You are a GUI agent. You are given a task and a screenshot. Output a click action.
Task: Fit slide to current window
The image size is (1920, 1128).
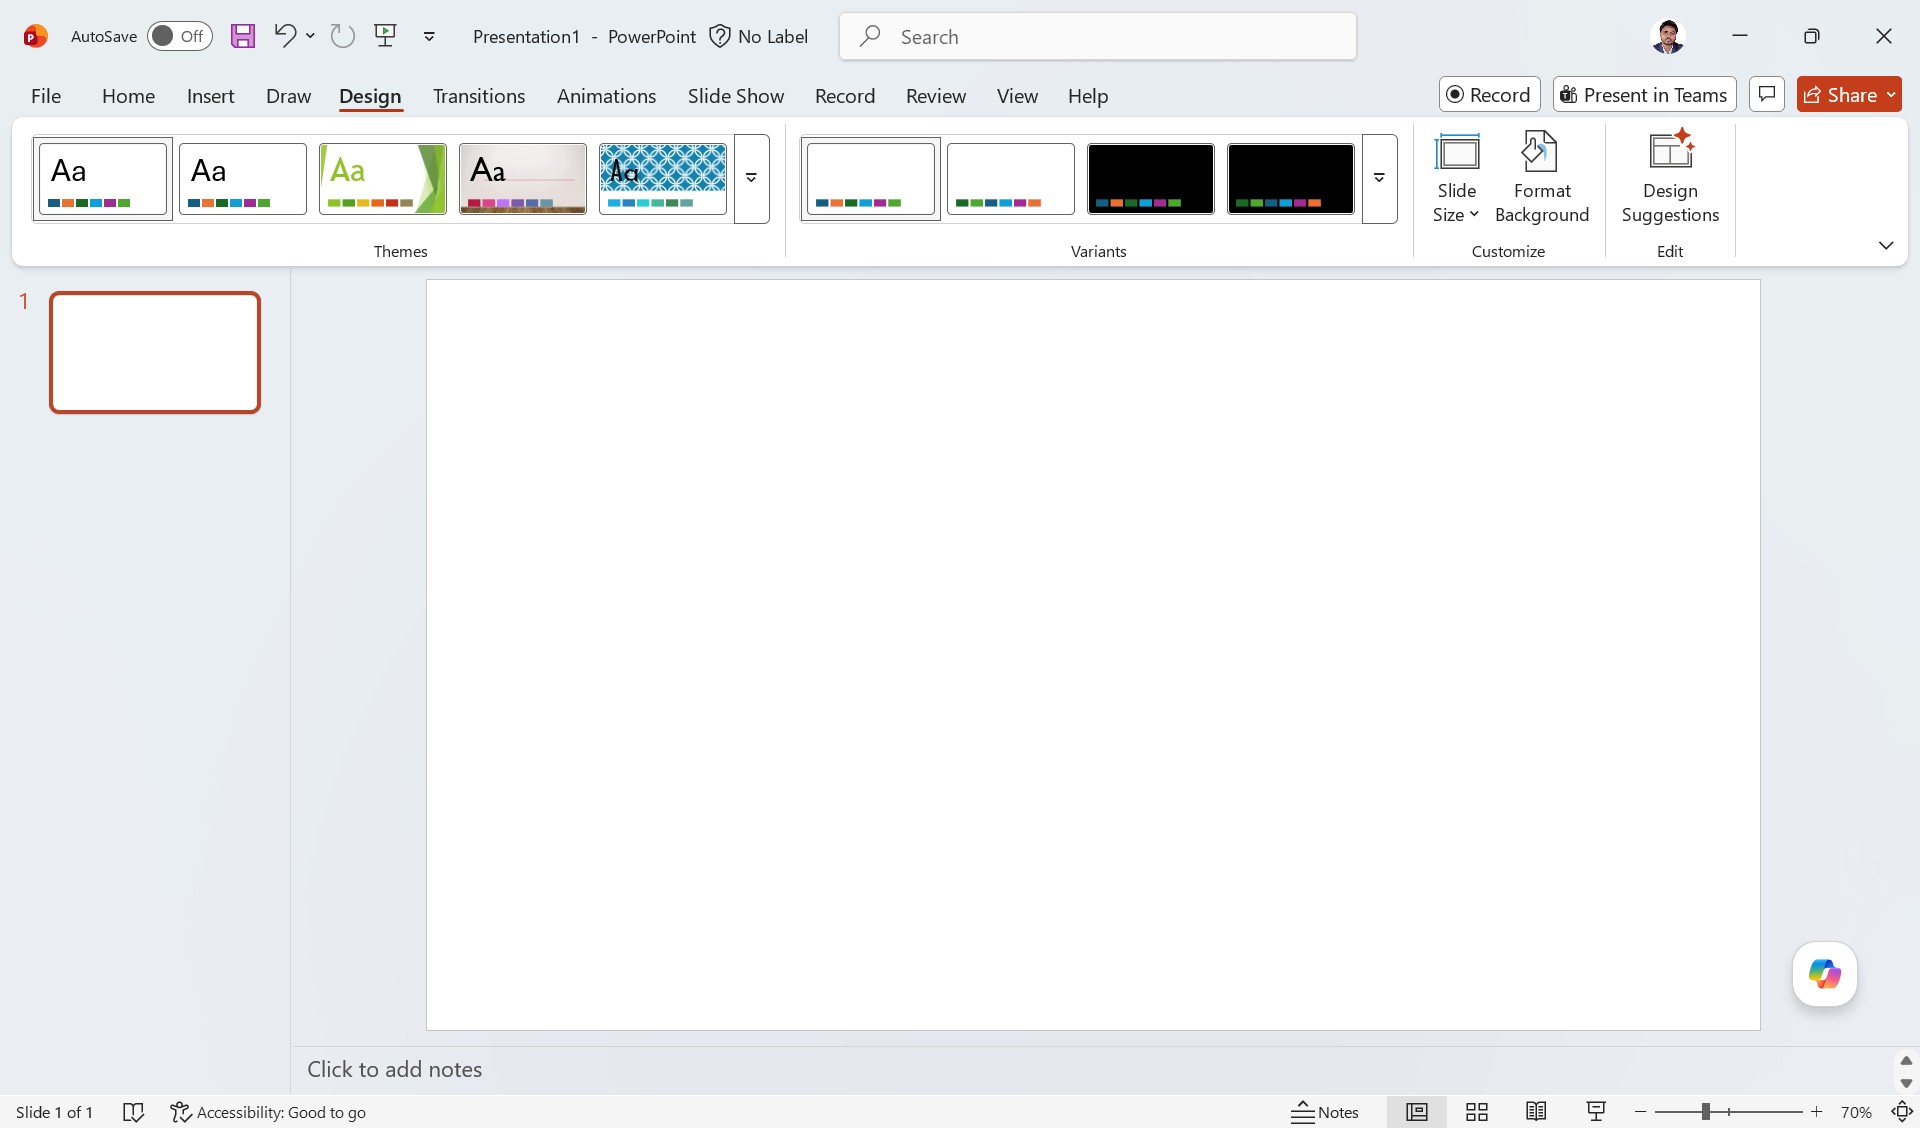pyautogui.click(x=1902, y=1112)
